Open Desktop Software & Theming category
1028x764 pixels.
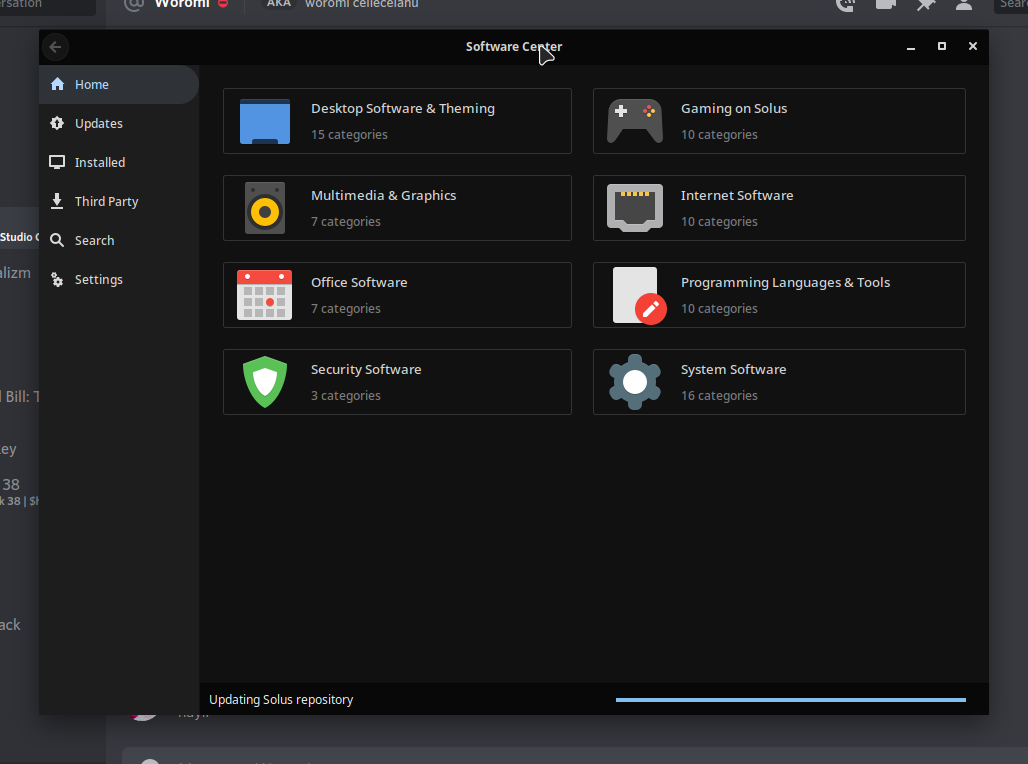tap(397, 121)
